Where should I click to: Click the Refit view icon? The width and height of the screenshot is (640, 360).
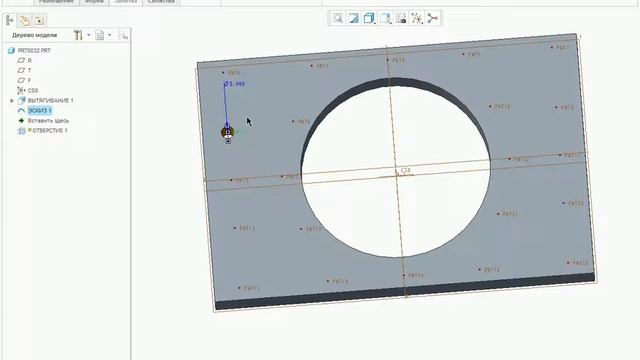click(x=338, y=18)
